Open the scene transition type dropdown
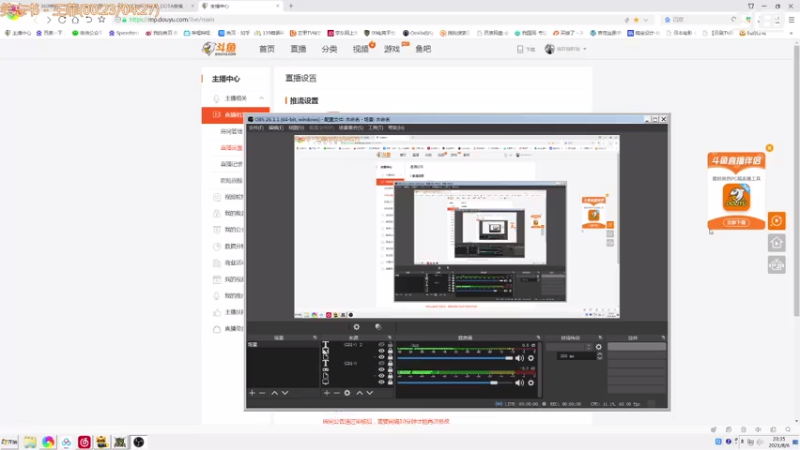This screenshot has height=450, width=800. coord(569,347)
